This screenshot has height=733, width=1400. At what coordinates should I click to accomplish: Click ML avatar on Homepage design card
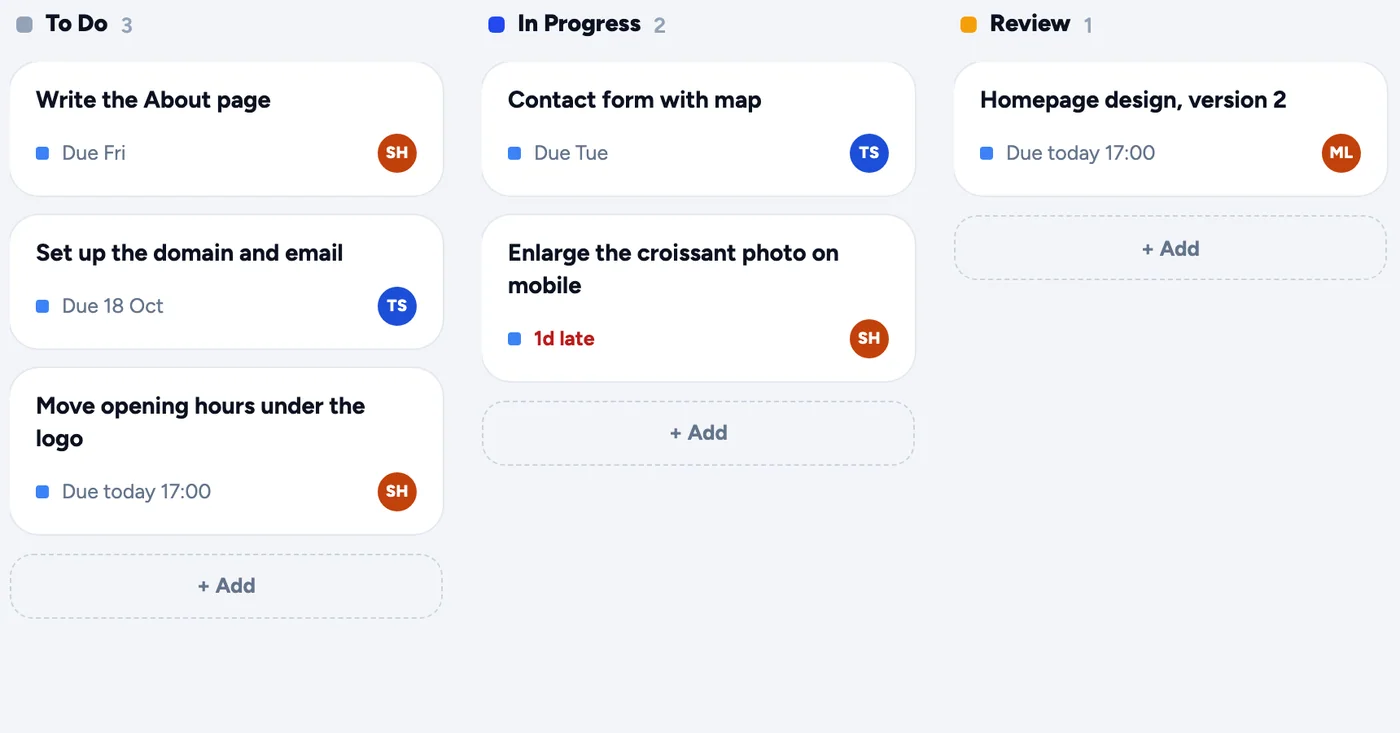tap(1341, 153)
